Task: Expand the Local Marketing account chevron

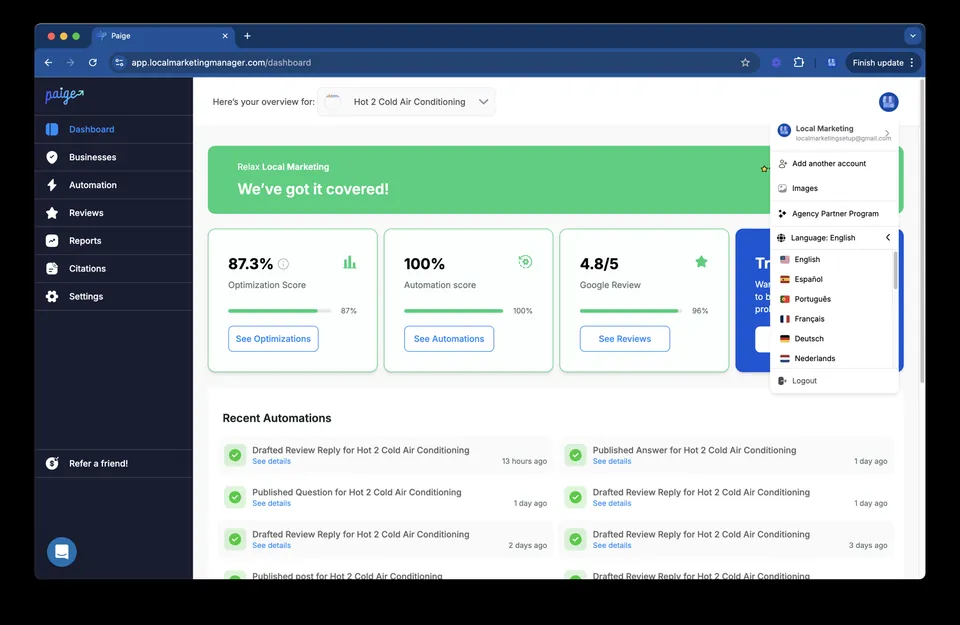Action: click(x=887, y=133)
